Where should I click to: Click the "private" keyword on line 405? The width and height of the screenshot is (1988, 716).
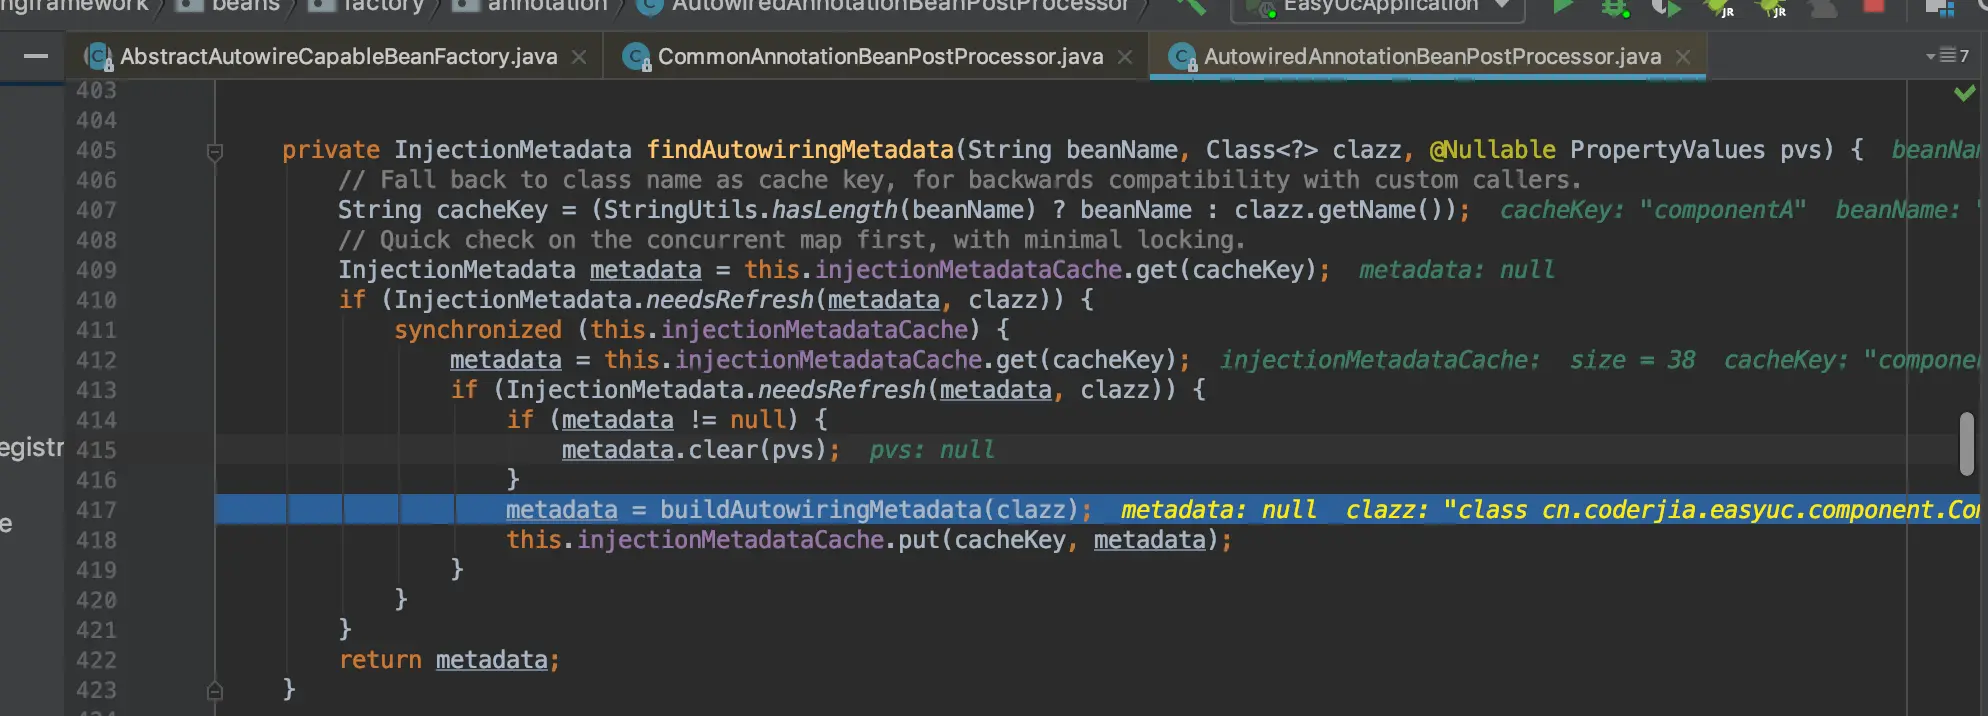[x=331, y=150]
